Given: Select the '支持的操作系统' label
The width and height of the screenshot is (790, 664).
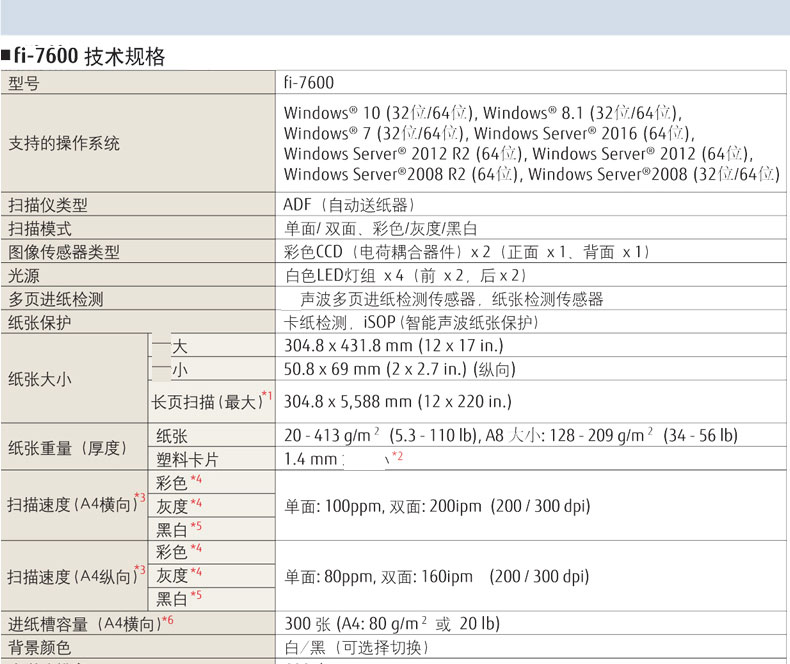Looking at the screenshot, I should point(64,144).
